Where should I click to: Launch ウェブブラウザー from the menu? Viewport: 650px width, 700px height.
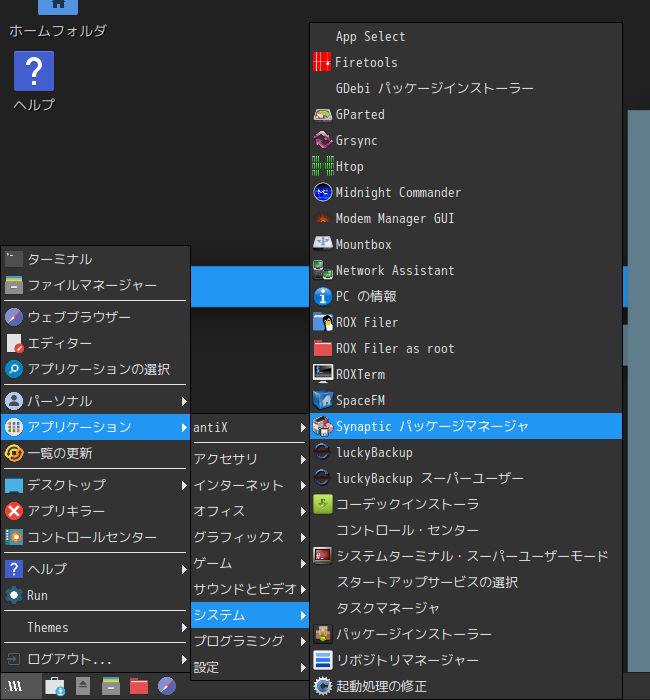(x=96, y=317)
